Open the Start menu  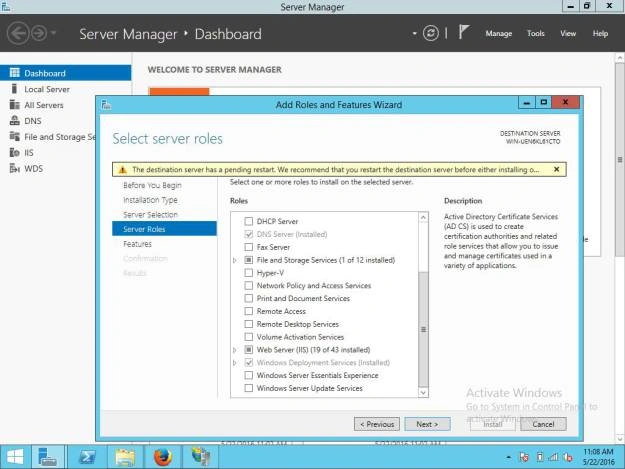click(15, 457)
